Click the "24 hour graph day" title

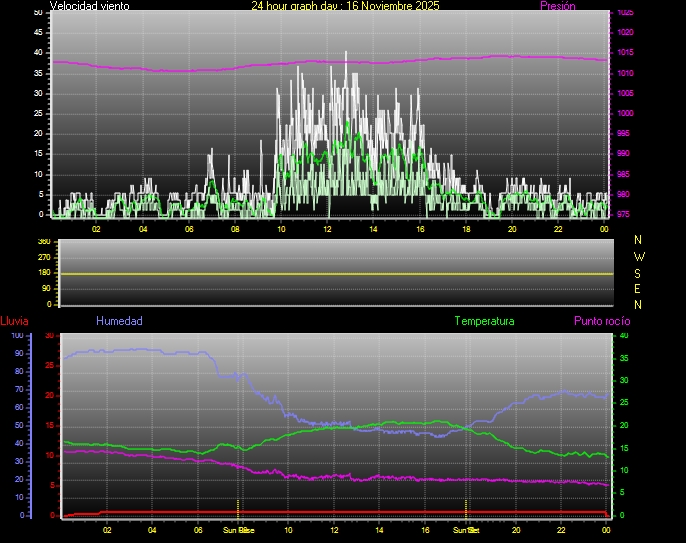click(x=345, y=6)
